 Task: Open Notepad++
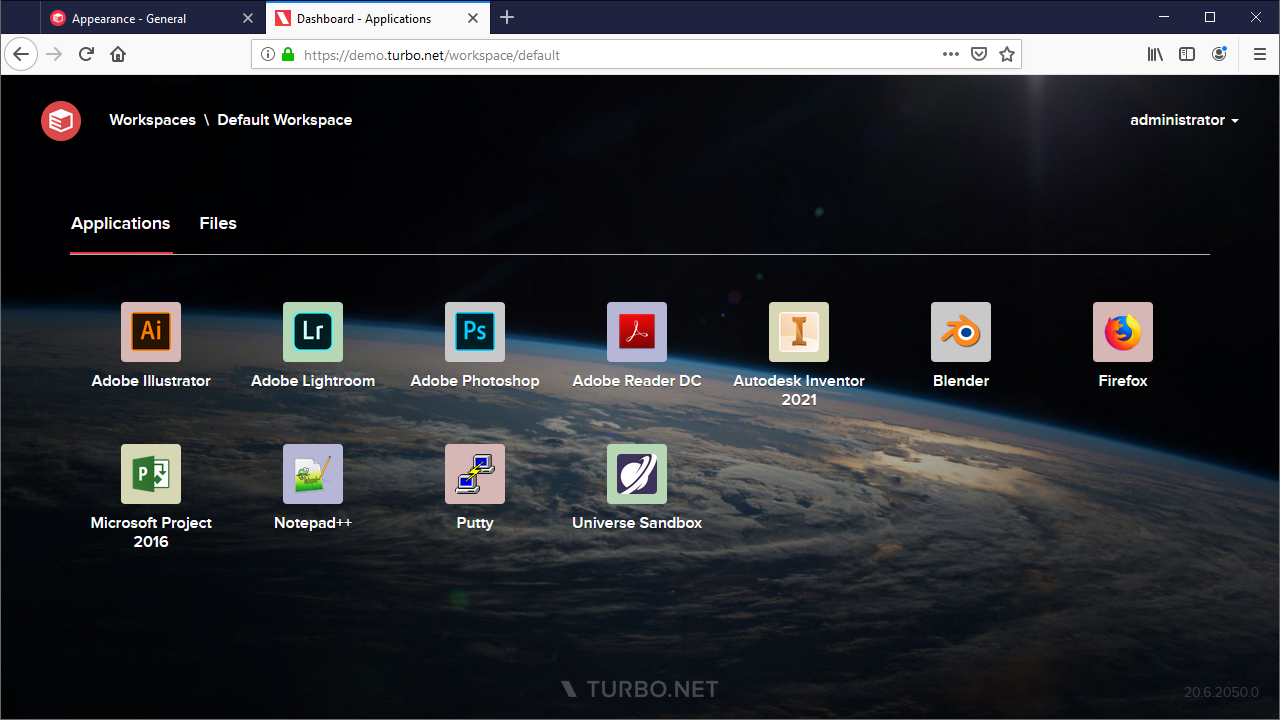313,473
